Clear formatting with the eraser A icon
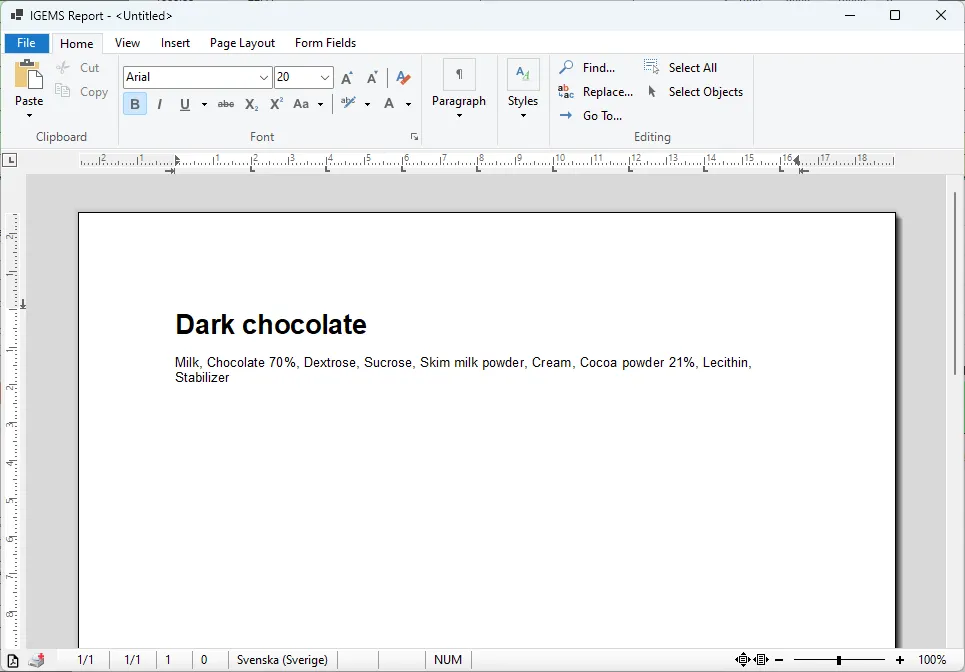This screenshot has width=965, height=672. pyautogui.click(x=403, y=78)
